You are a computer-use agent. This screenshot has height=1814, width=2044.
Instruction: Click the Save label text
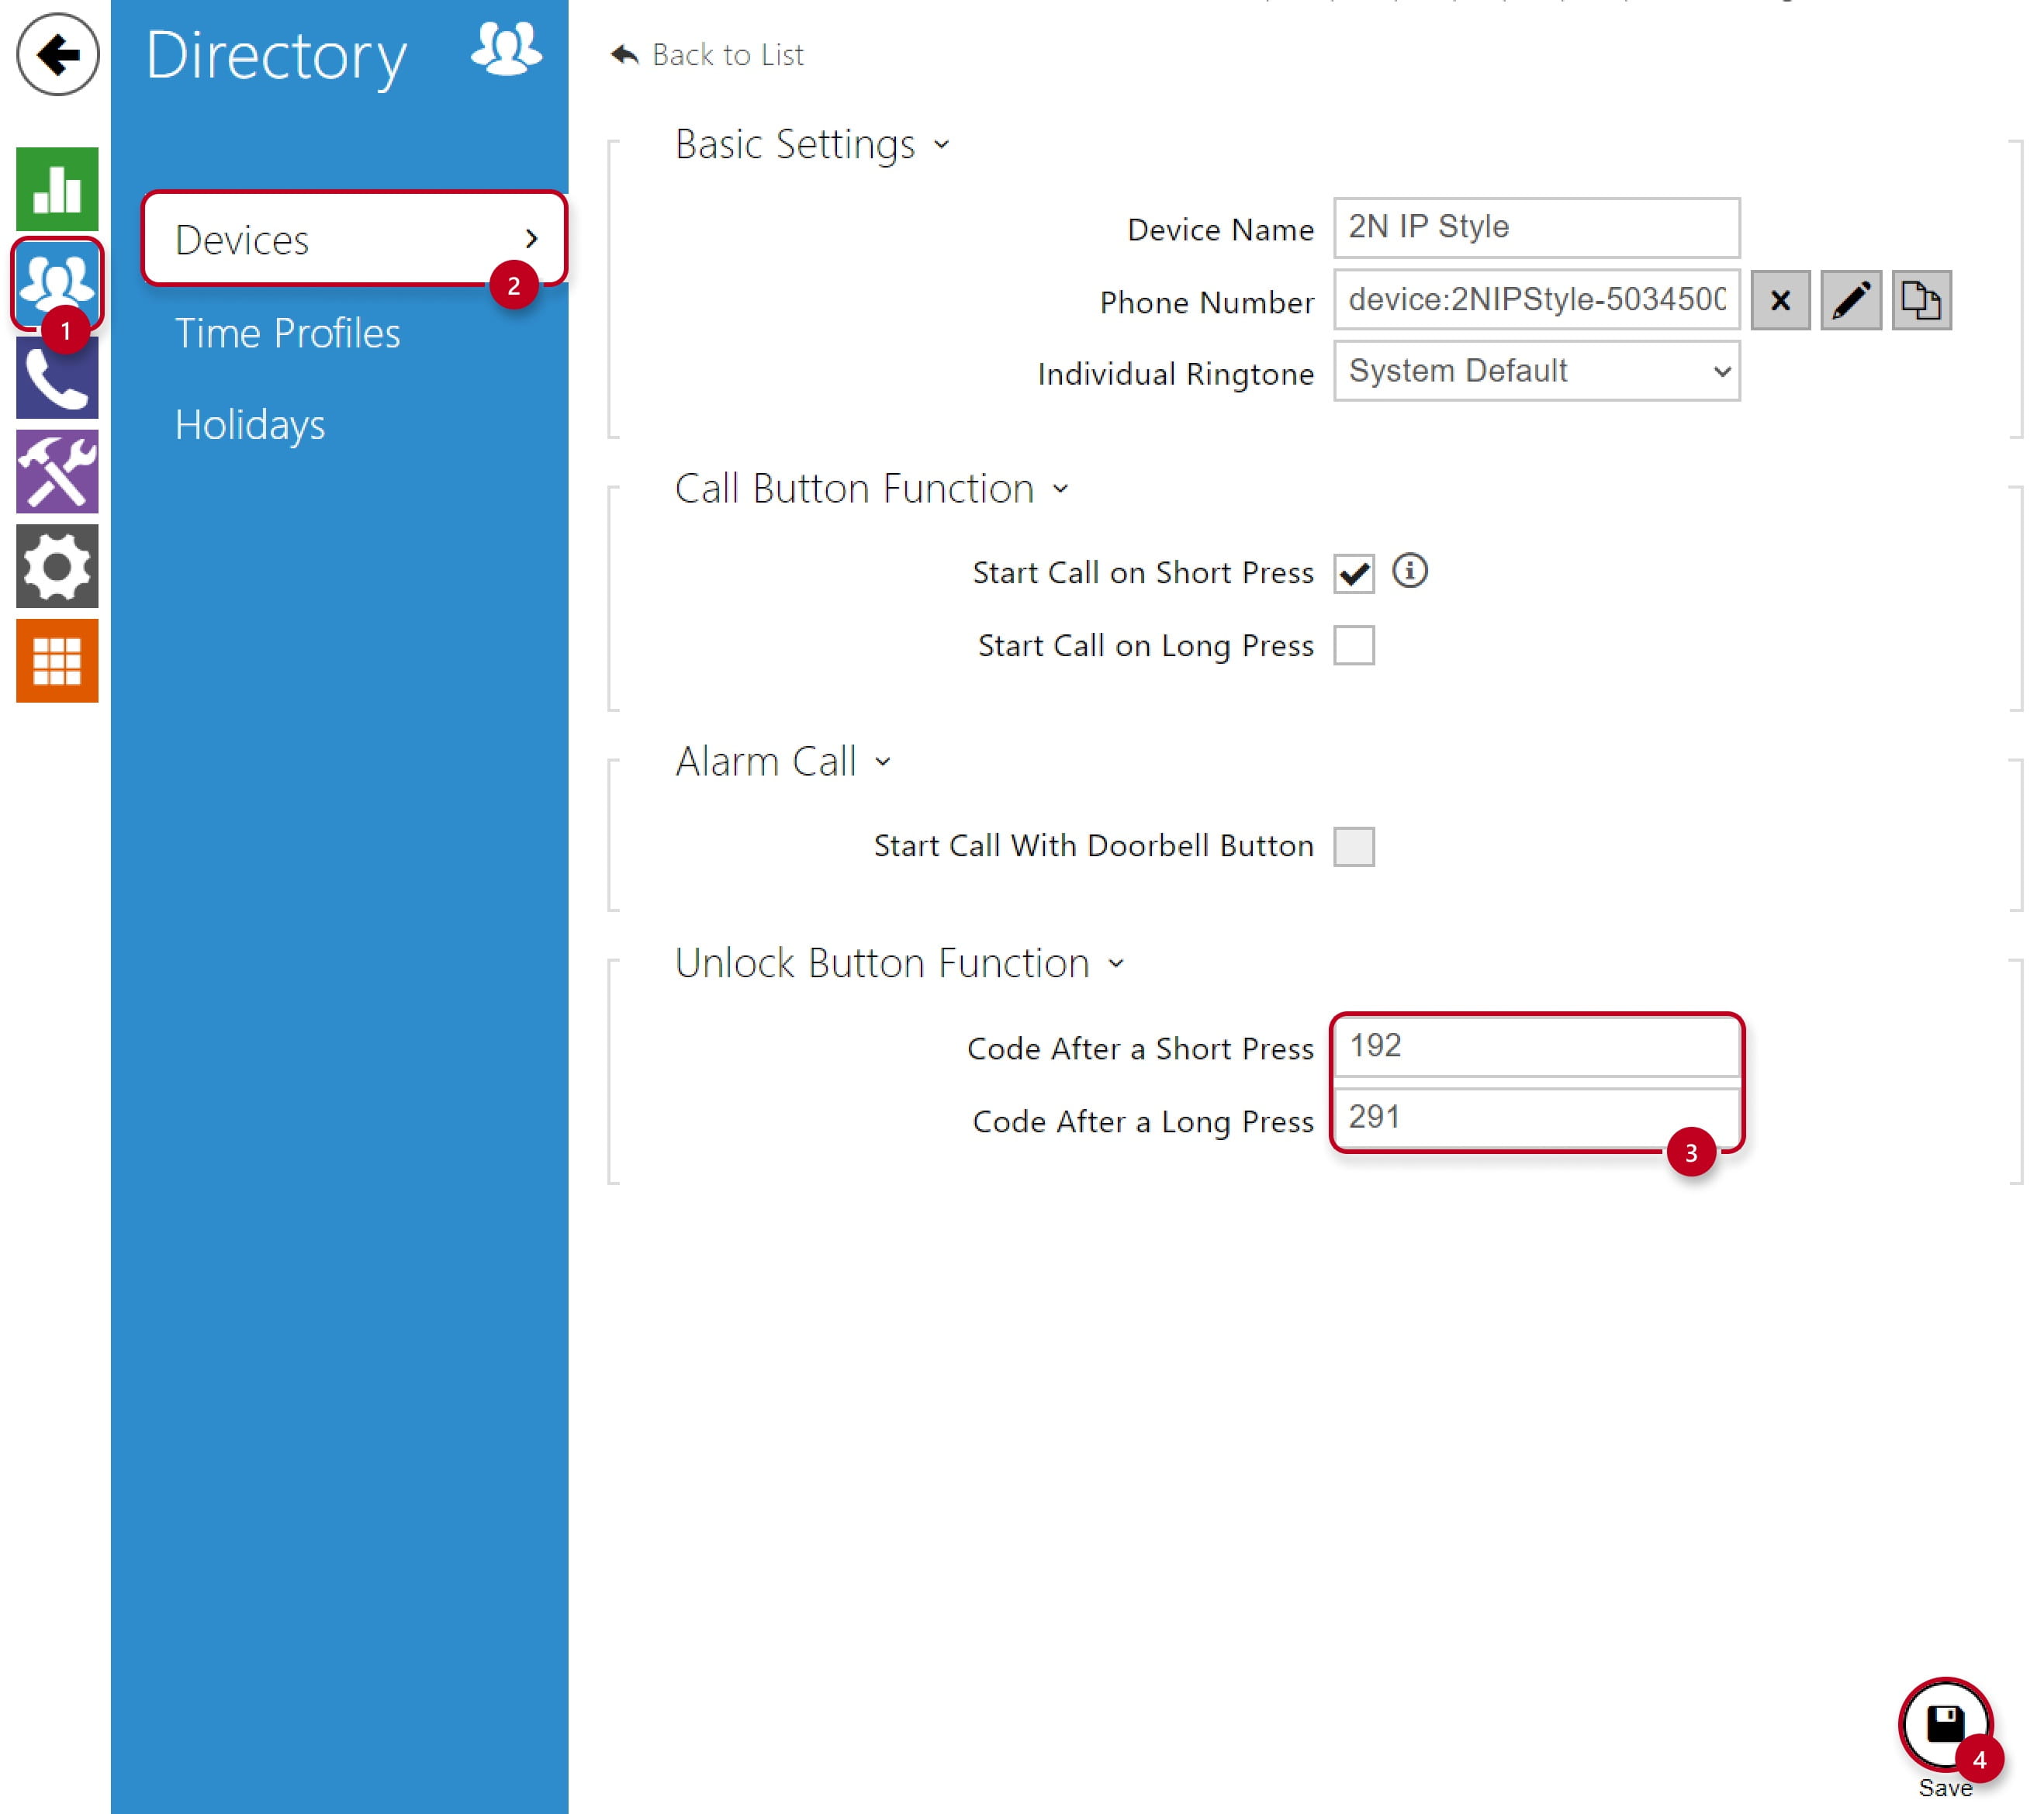1945,1788
